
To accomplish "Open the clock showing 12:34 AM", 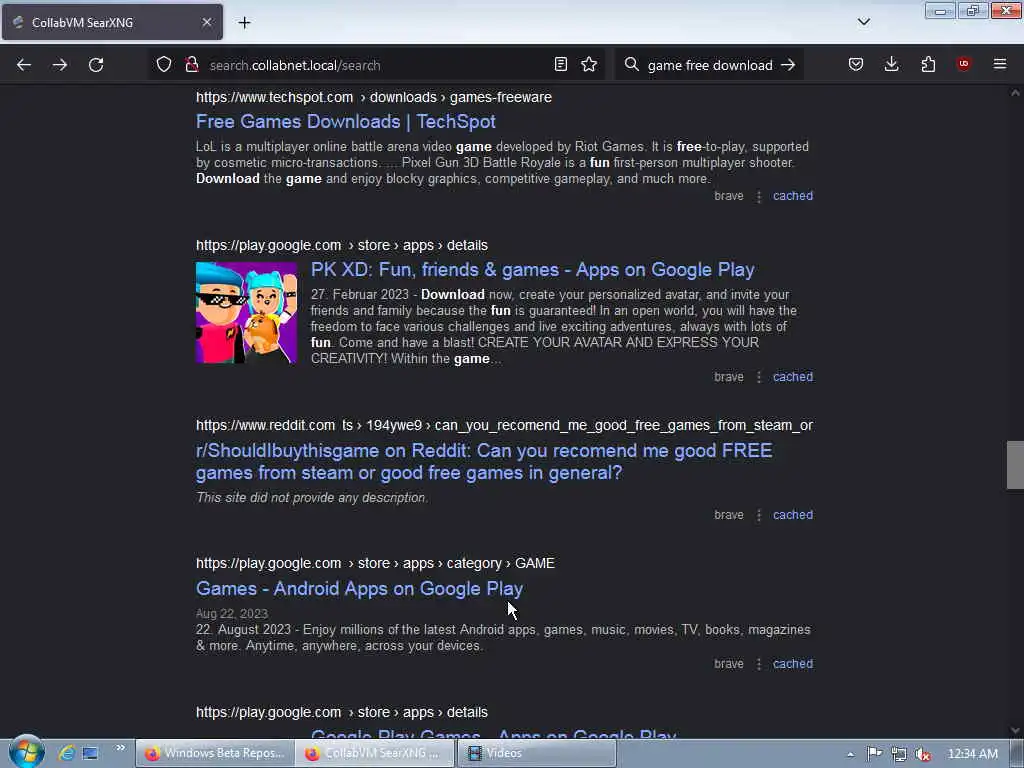I will (x=972, y=754).
